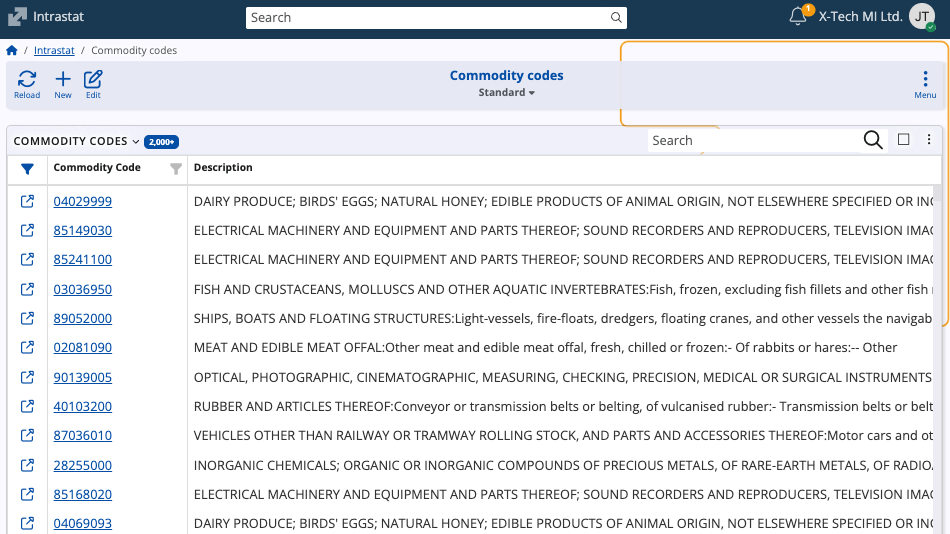Open the Menu kebab button

pos(925,83)
